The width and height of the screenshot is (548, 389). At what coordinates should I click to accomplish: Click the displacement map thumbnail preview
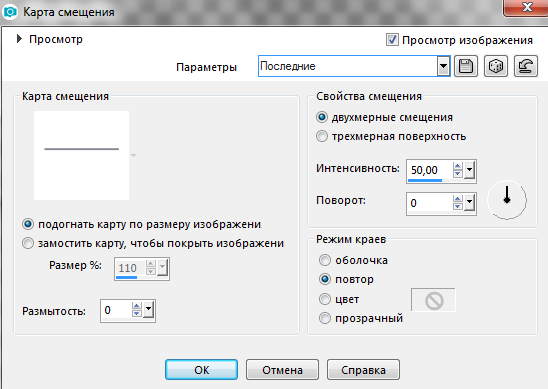[x=81, y=156]
